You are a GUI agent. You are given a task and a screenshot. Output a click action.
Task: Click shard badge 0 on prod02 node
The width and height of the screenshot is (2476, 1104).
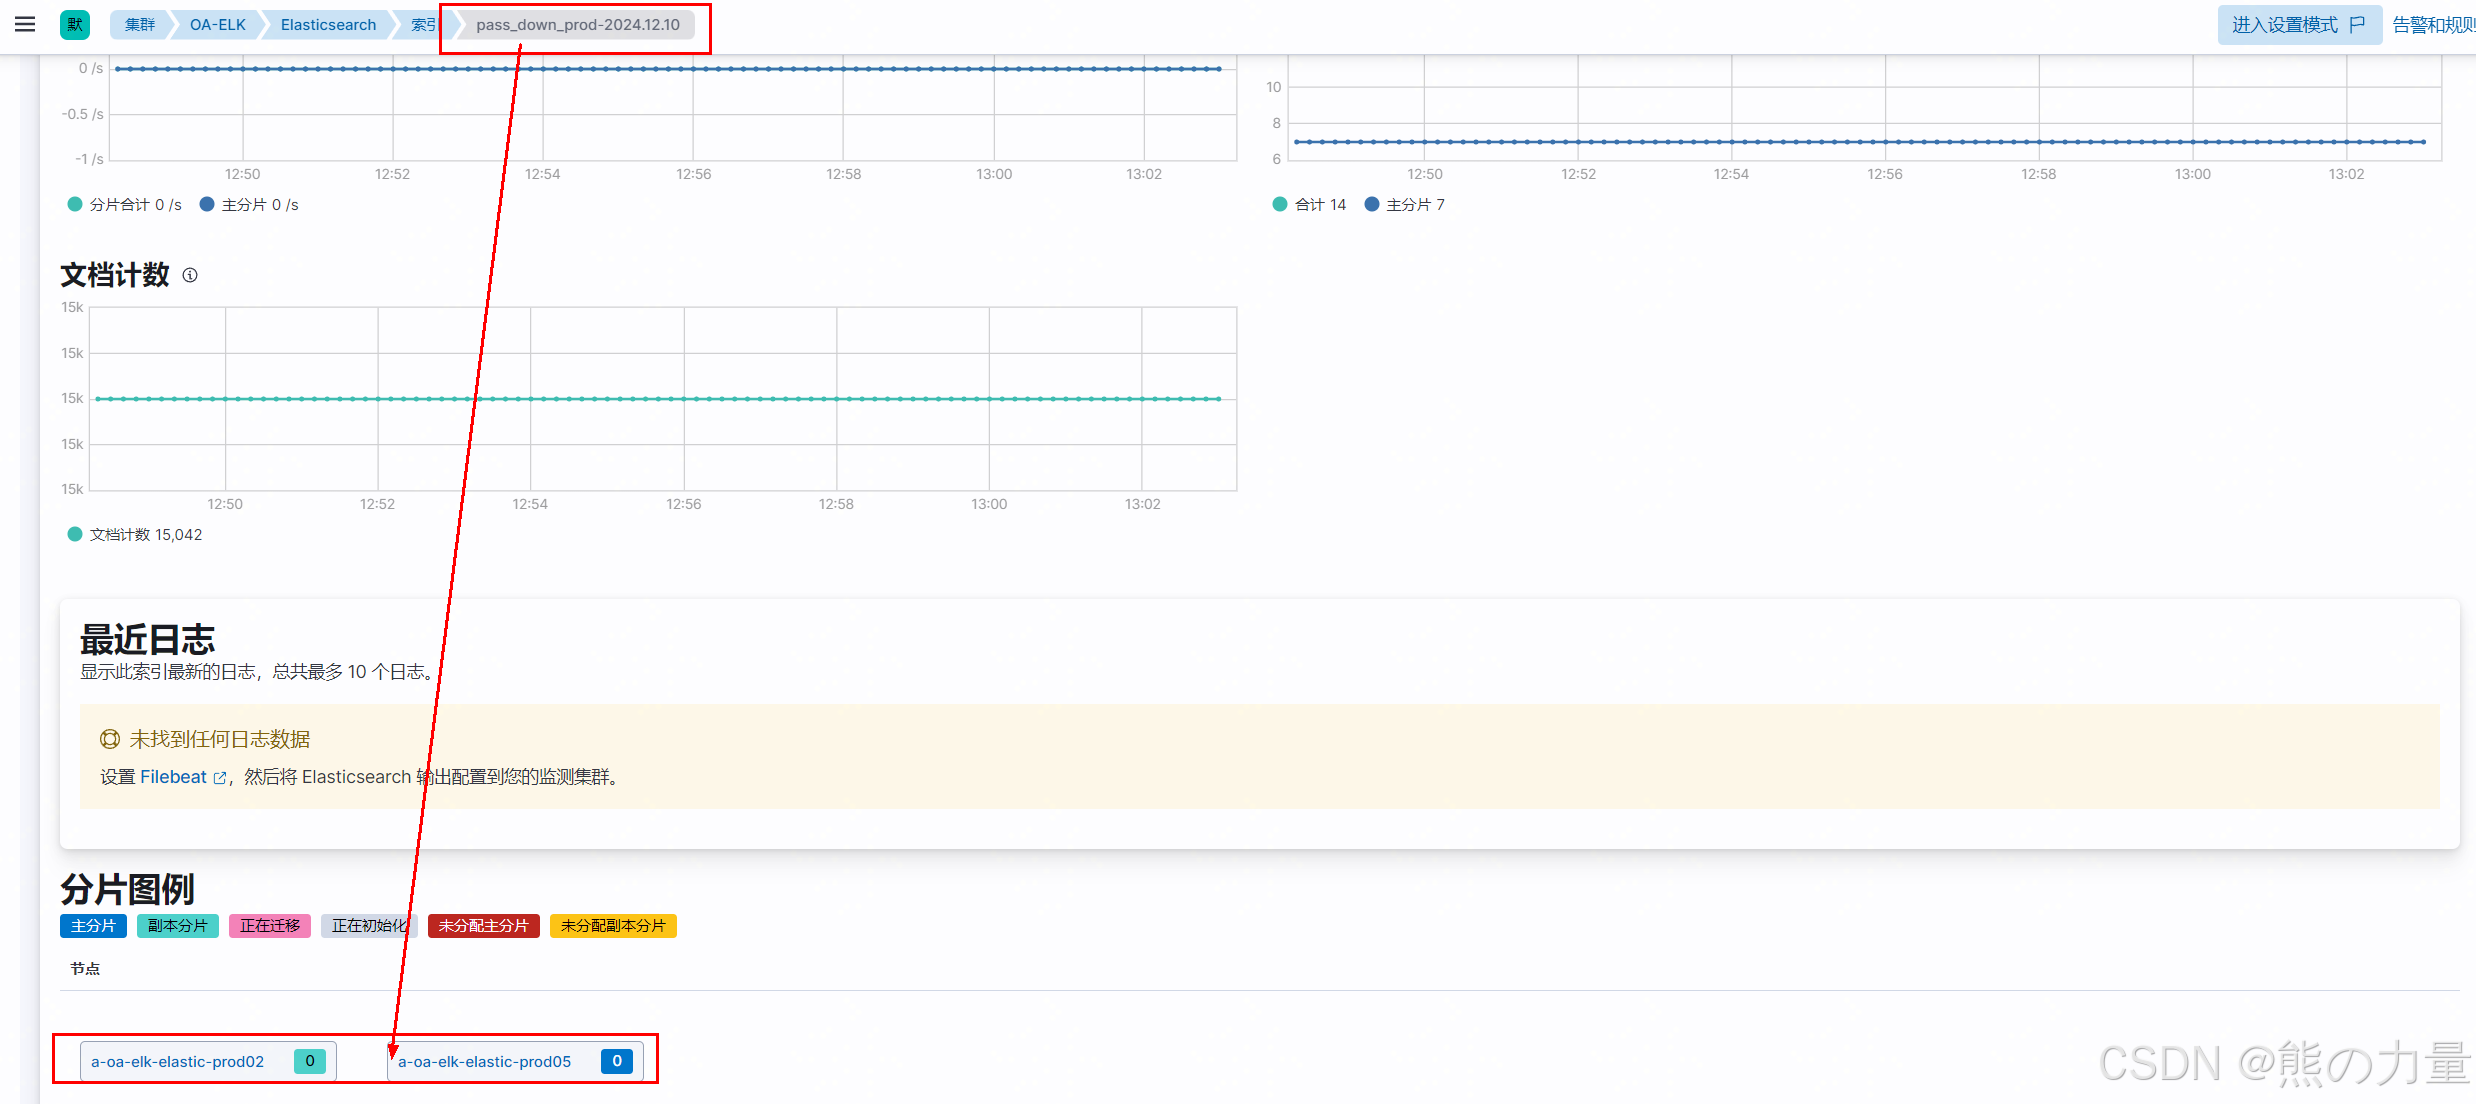tap(310, 1061)
